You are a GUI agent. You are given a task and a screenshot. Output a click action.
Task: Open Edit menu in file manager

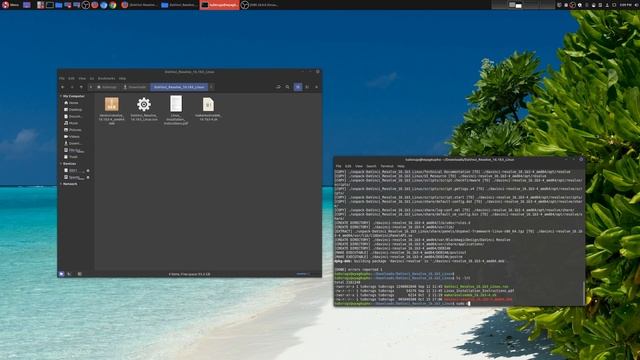point(71,78)
